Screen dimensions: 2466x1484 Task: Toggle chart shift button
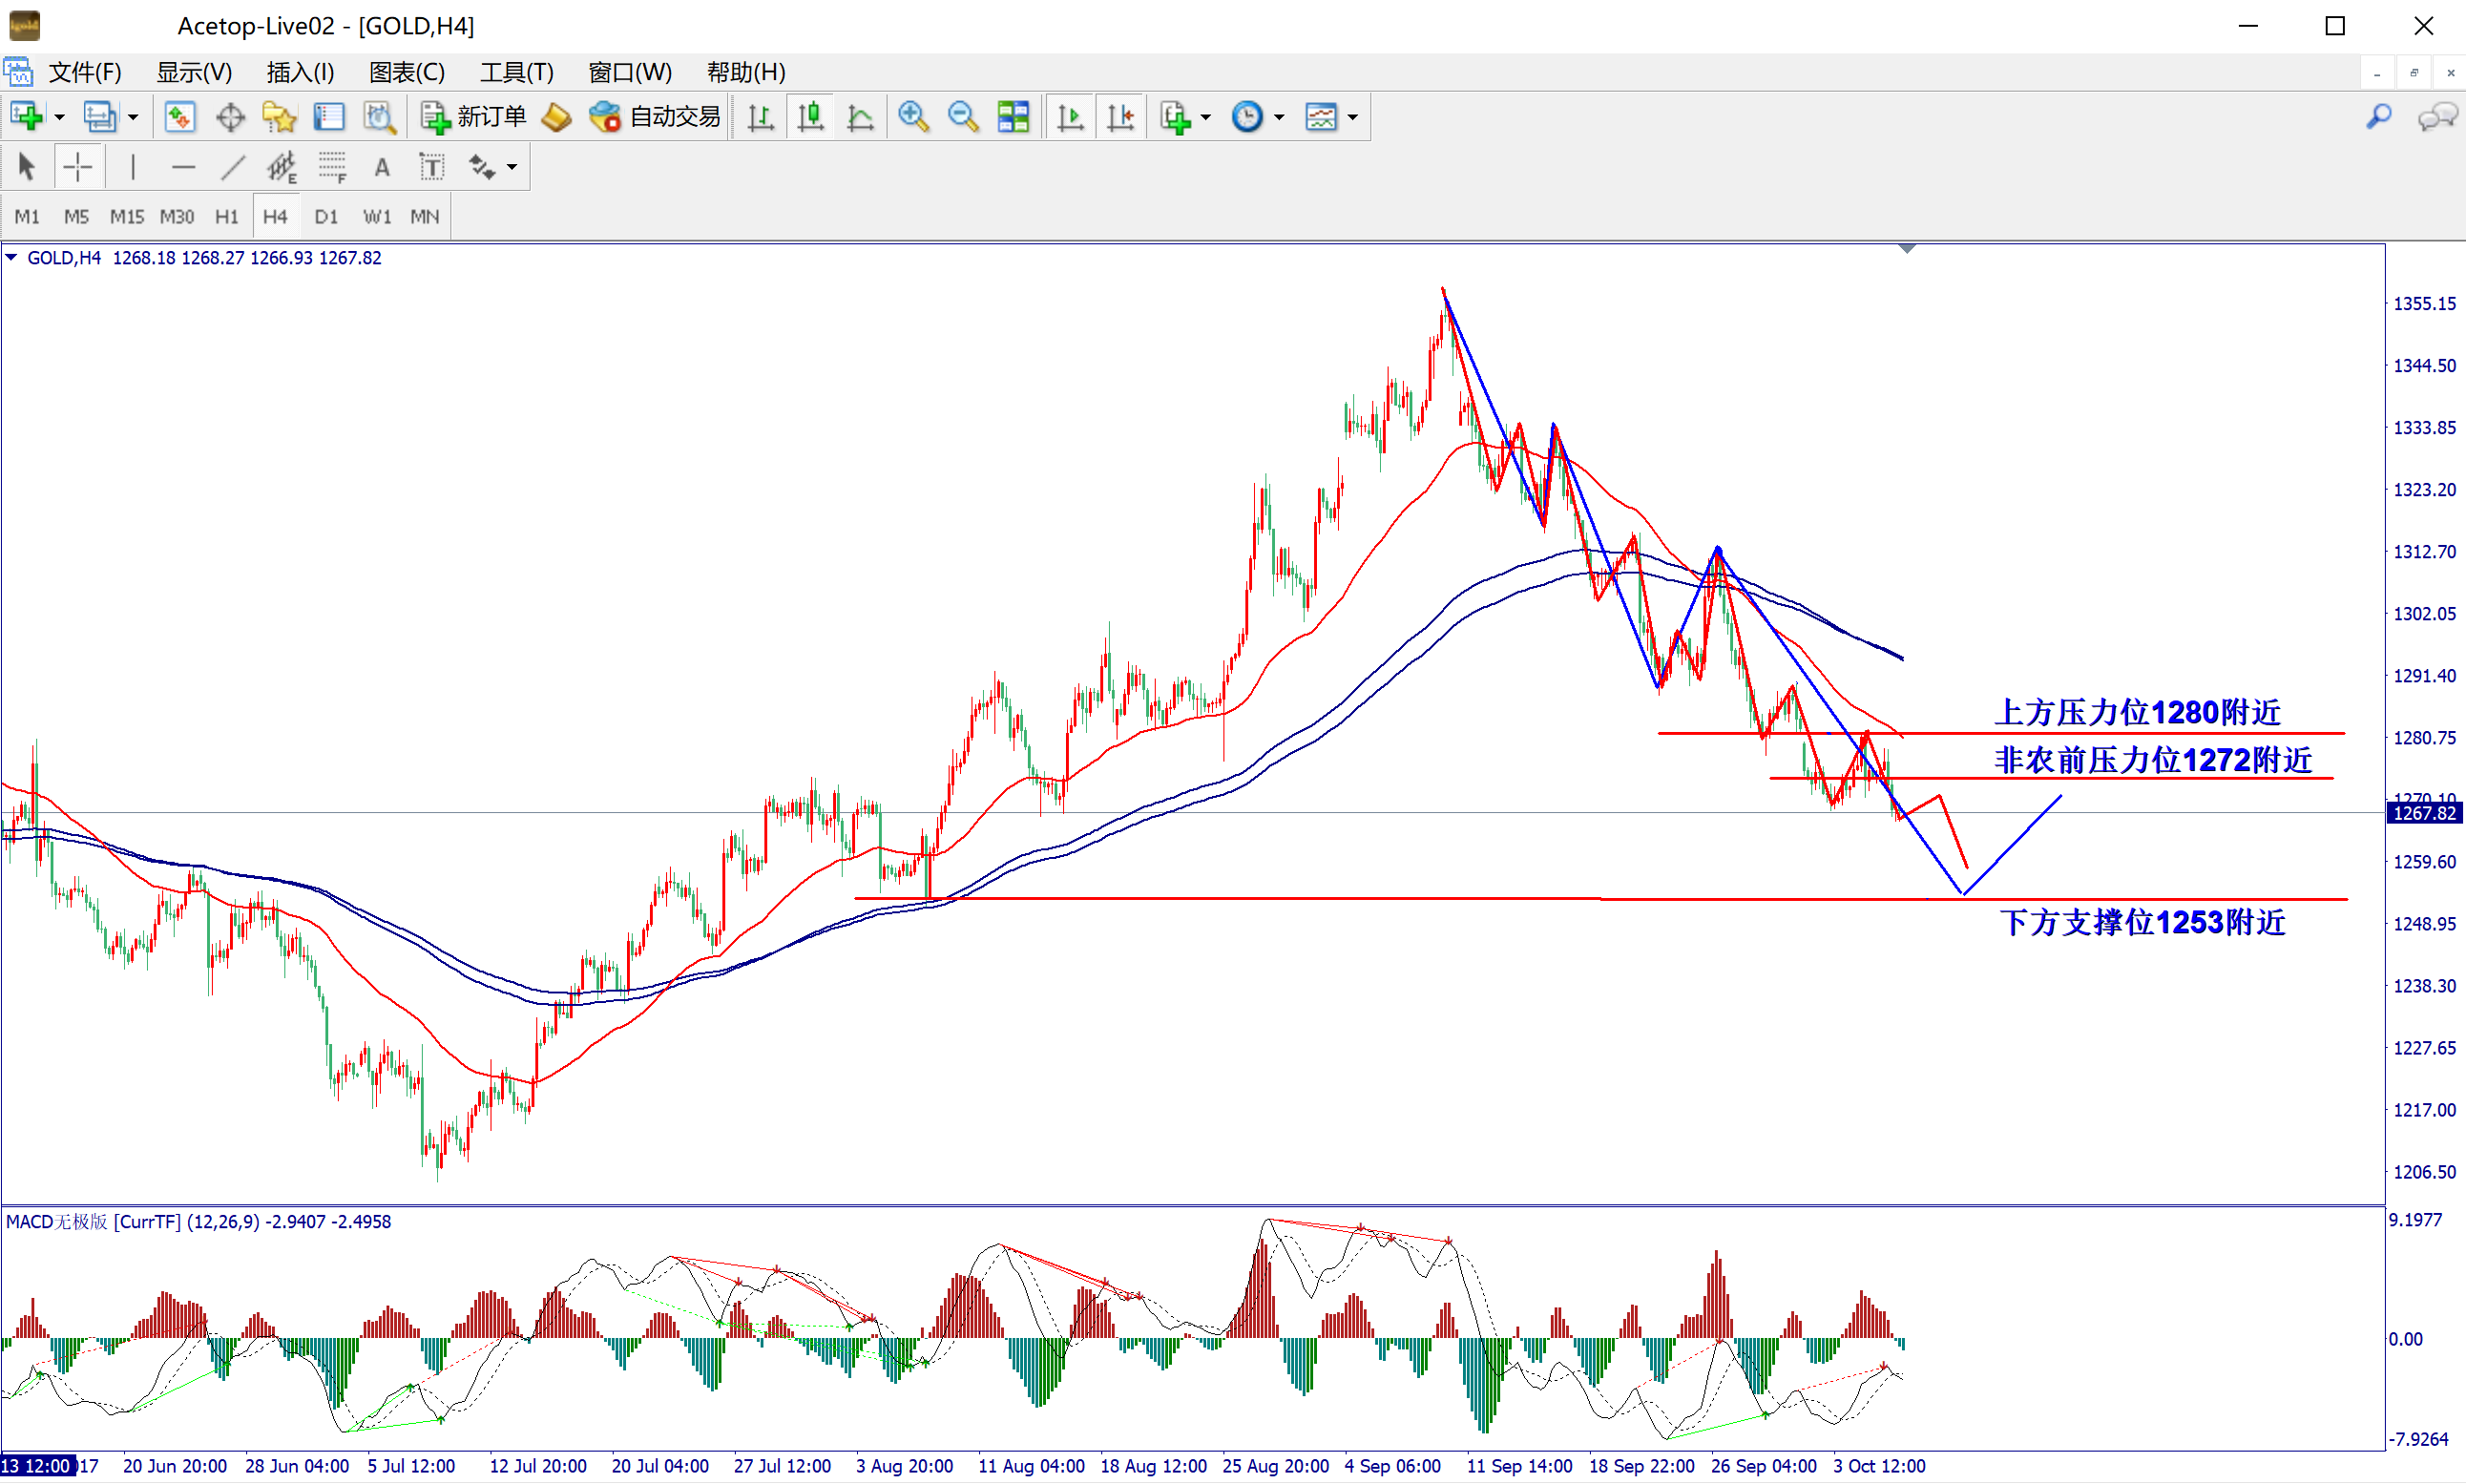[x=1120, y=117]
